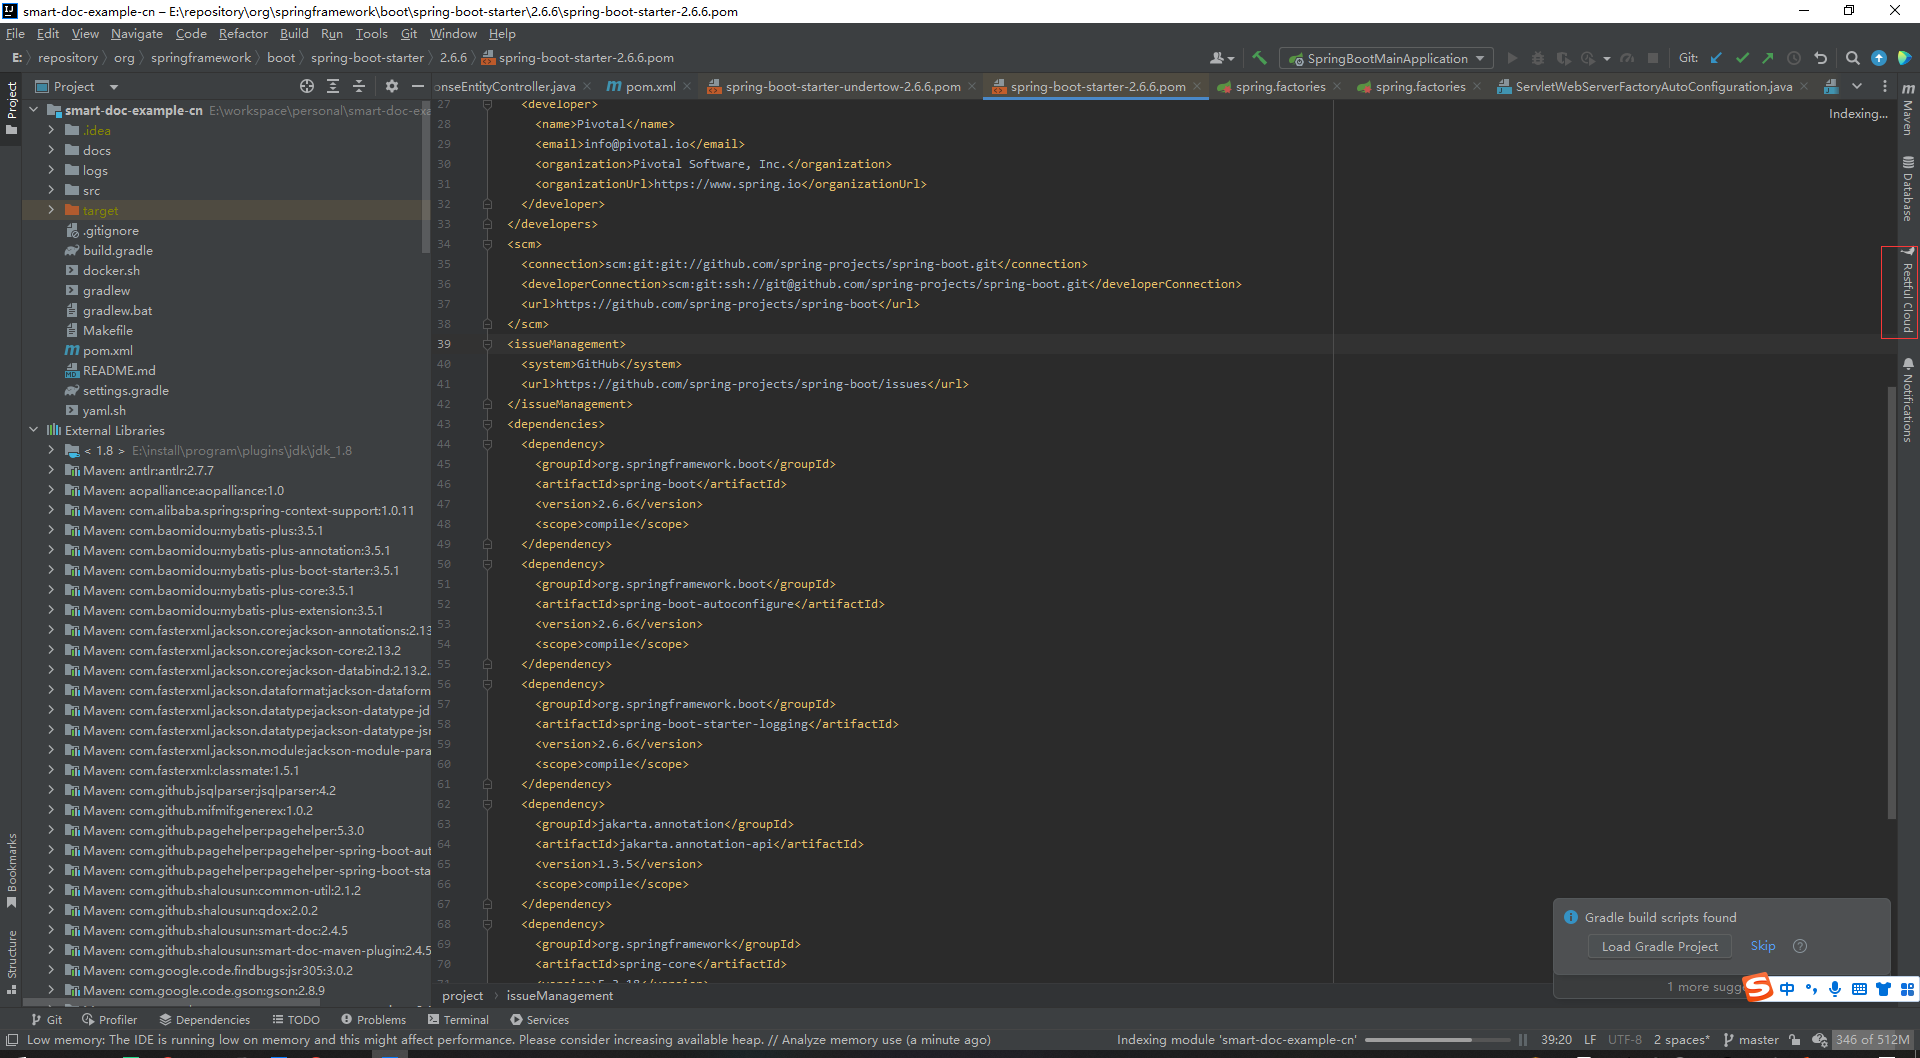
Task: Open the Navigate menu
Action: point(136,34)
